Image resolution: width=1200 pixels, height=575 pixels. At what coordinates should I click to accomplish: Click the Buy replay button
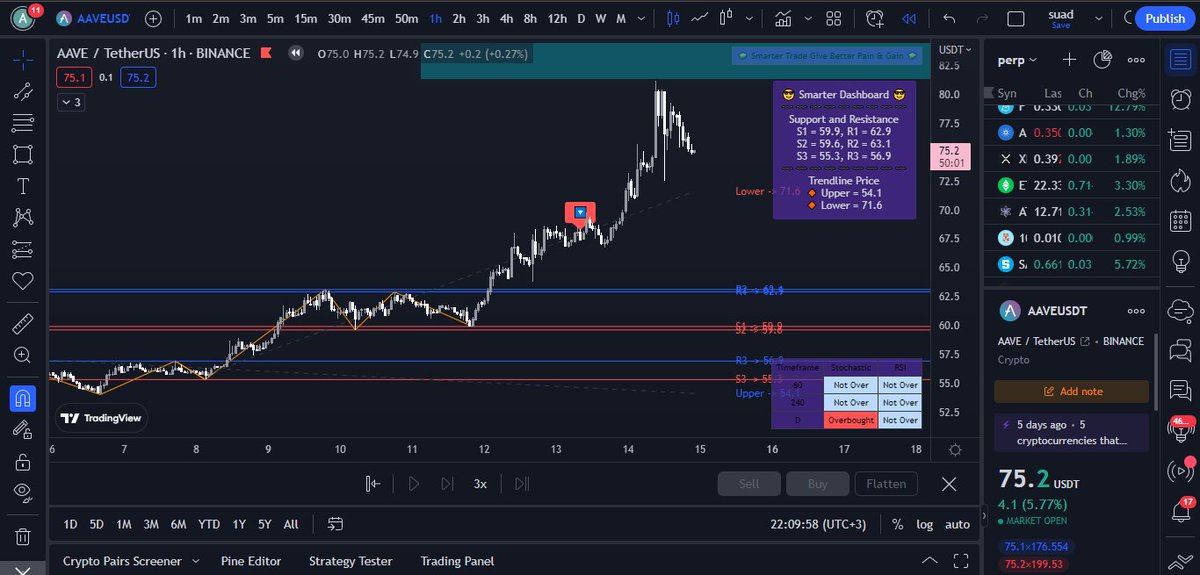[817, 484]
